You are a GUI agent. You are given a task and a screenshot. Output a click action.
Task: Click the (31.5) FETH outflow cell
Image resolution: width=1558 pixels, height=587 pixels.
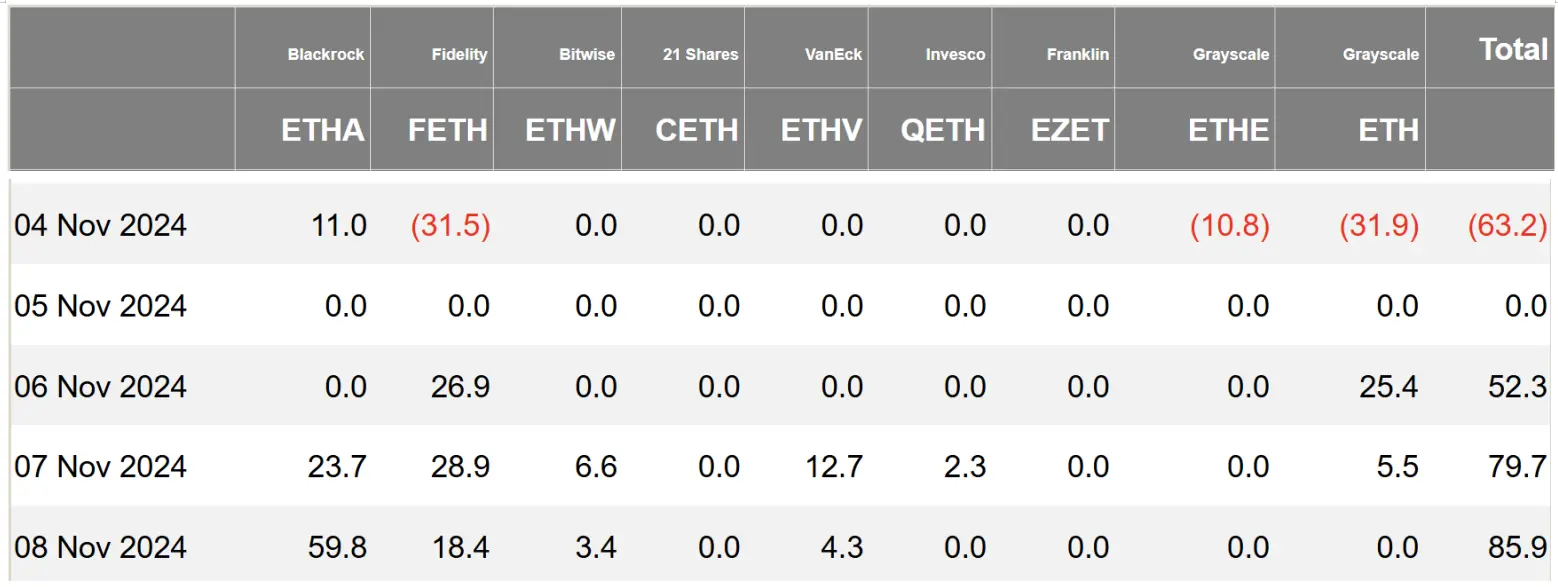point(450,225)
